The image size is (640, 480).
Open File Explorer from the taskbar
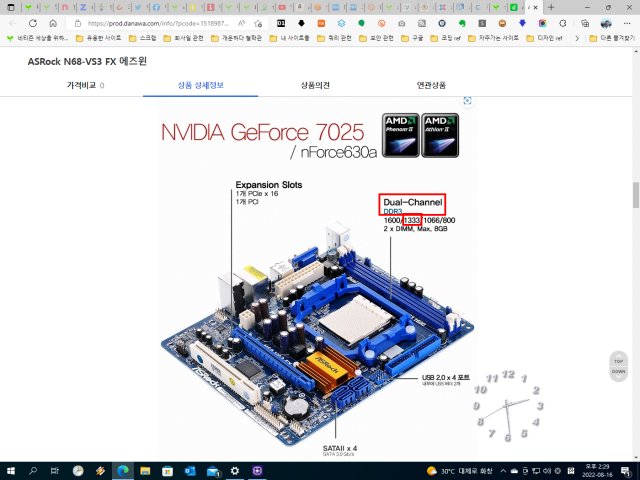coord(145,471)
